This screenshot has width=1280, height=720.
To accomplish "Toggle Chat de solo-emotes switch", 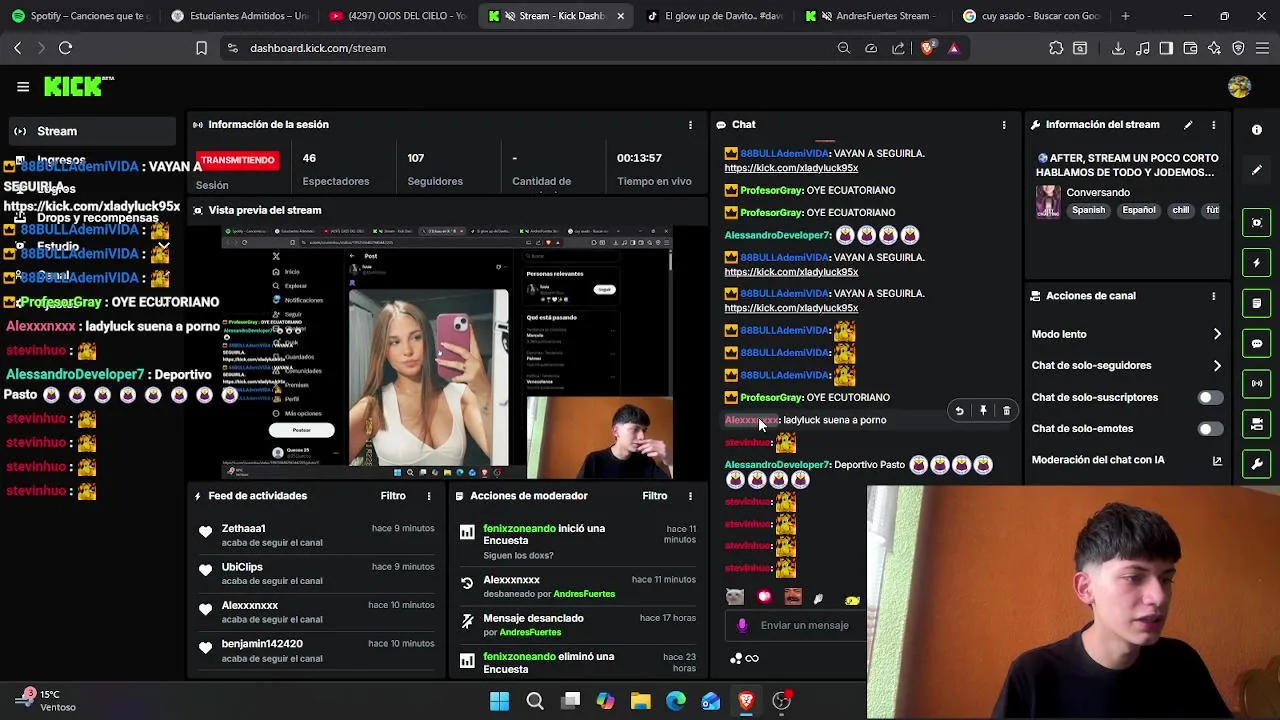I will [1209, 429].
